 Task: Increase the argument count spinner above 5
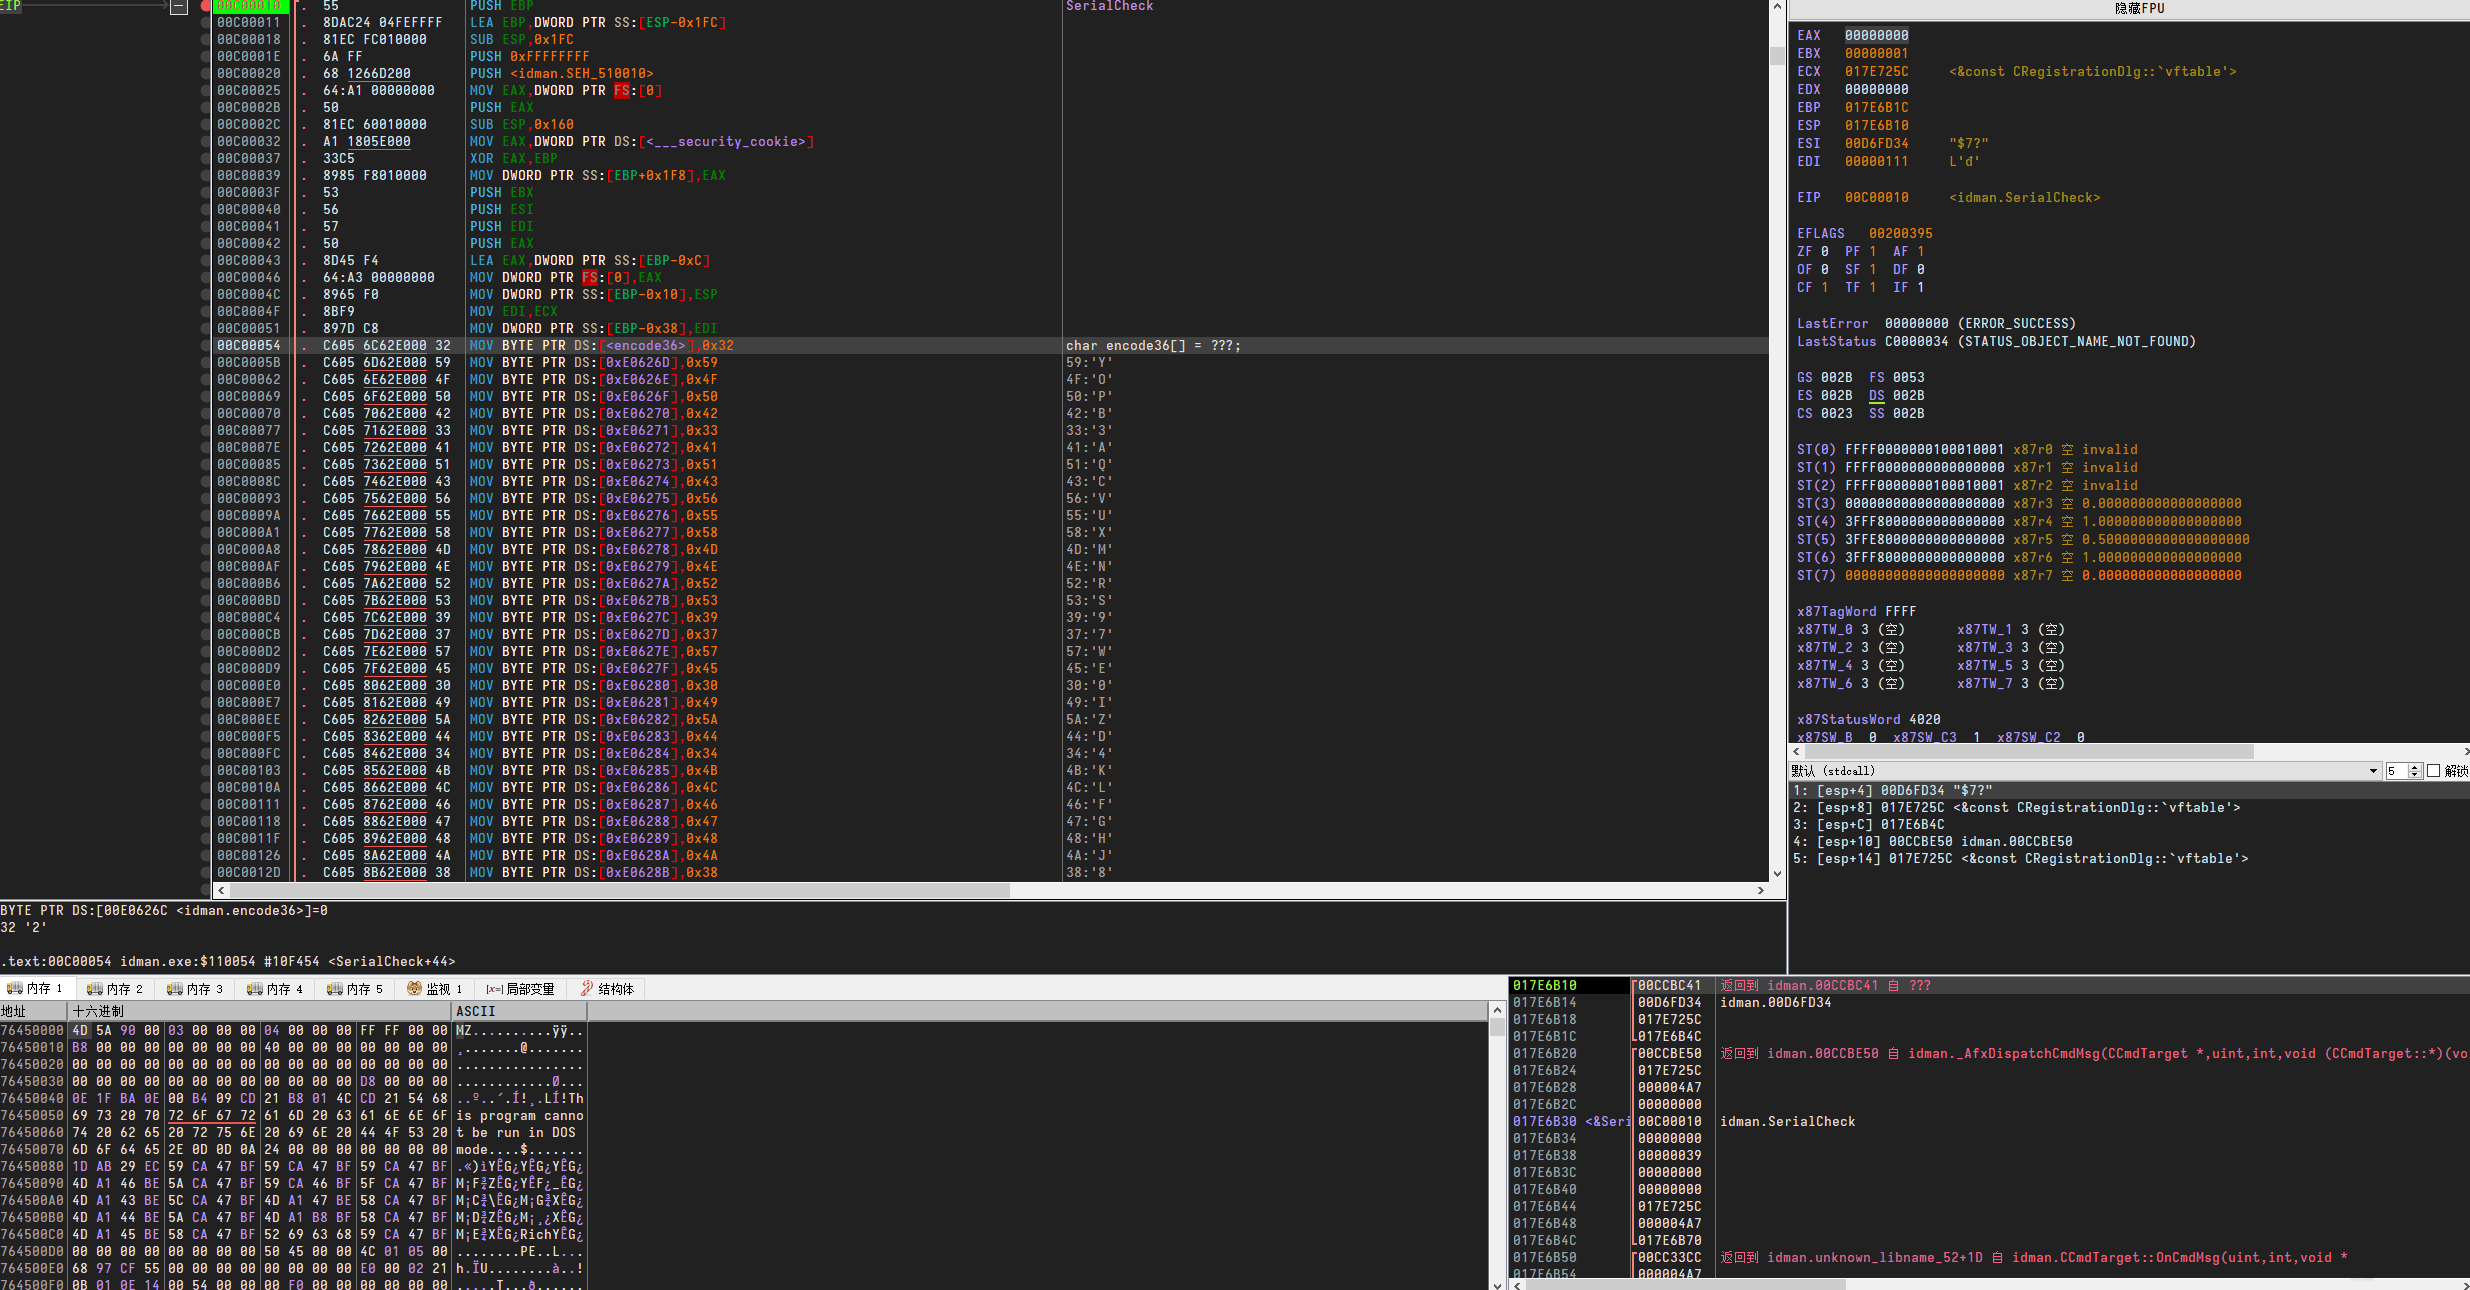pos(2415,767)
